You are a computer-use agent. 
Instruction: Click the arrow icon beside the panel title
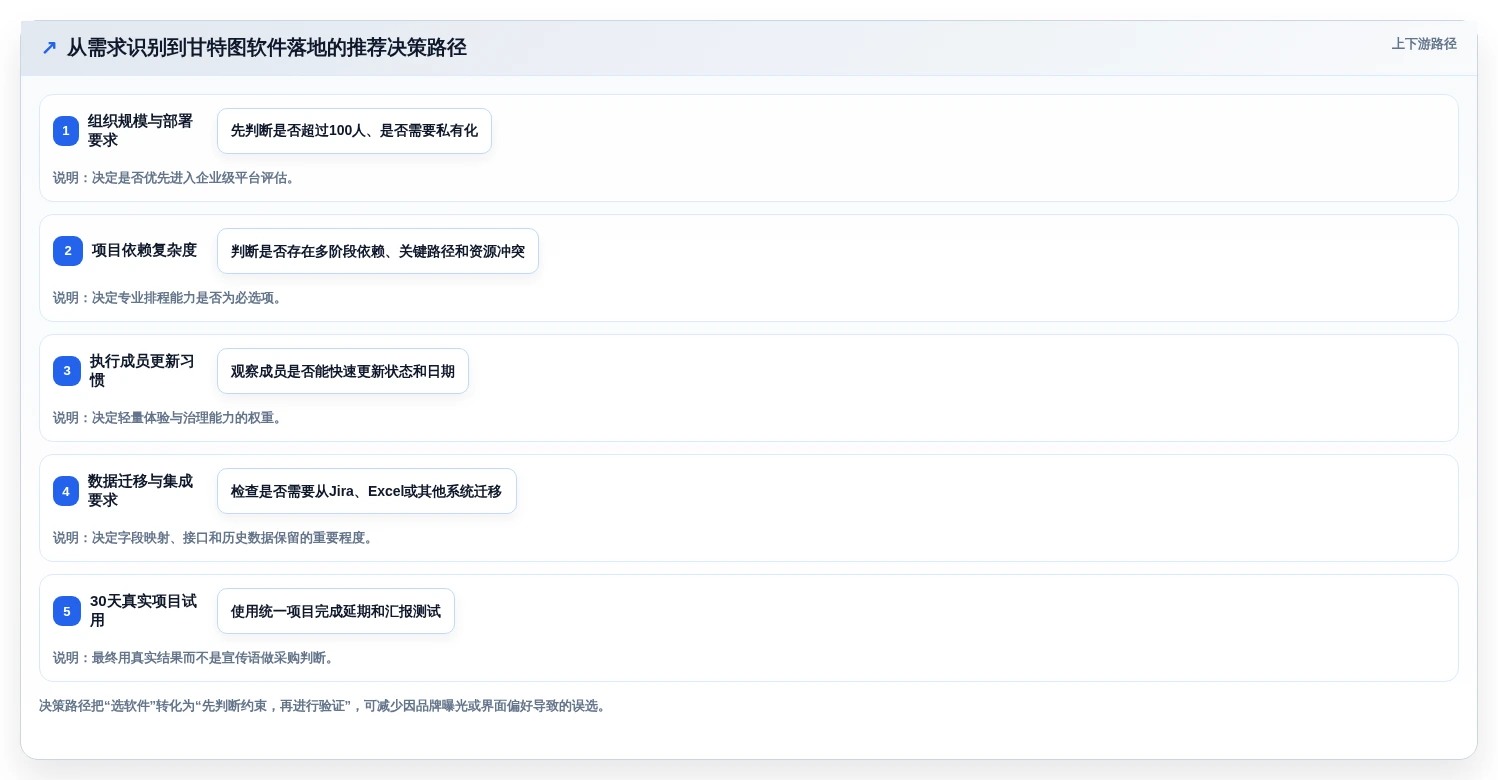pos(49,48)
